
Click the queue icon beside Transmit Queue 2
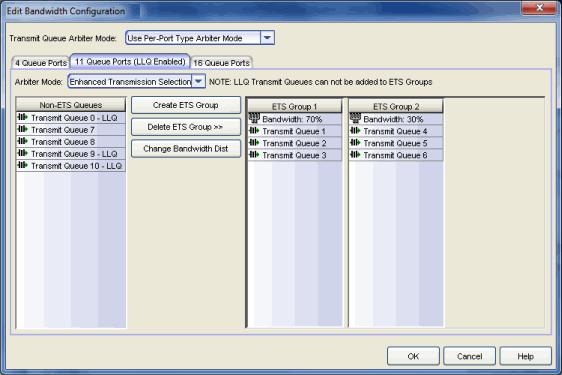click(x=254, y=143)
